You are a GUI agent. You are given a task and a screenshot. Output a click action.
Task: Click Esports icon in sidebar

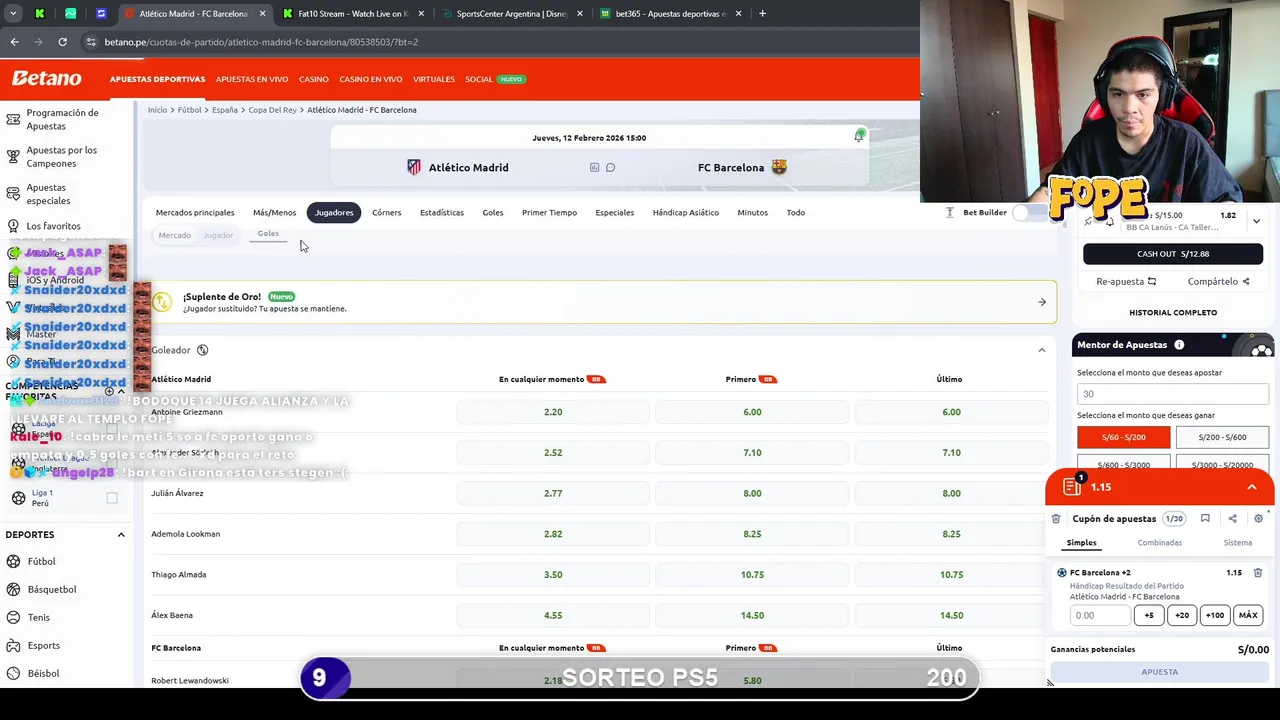[14, 645]
